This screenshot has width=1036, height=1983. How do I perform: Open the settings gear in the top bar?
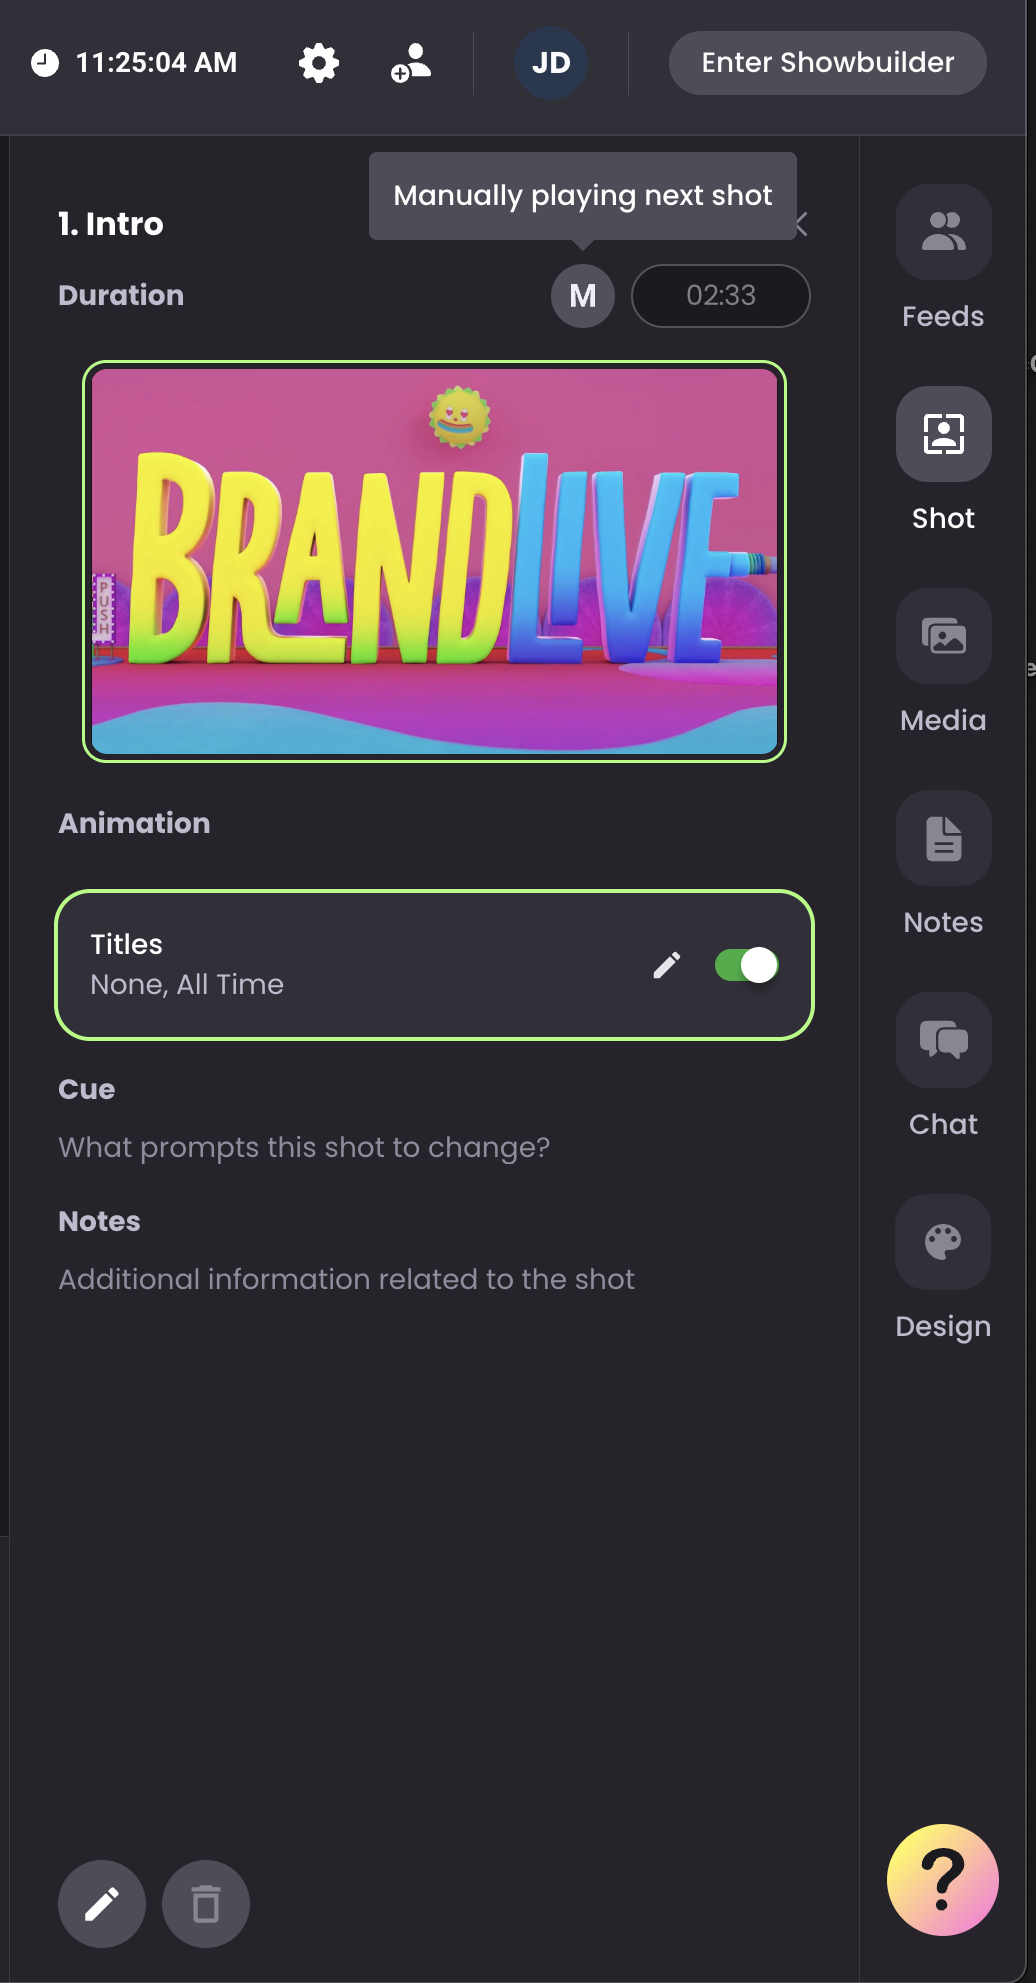[319, 63]
